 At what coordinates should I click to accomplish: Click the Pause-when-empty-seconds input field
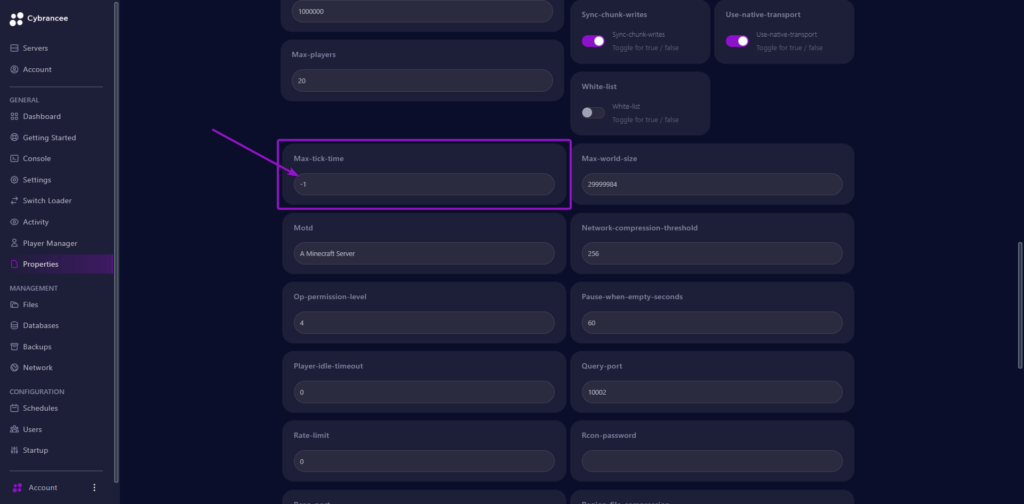[x=712, y=323]
